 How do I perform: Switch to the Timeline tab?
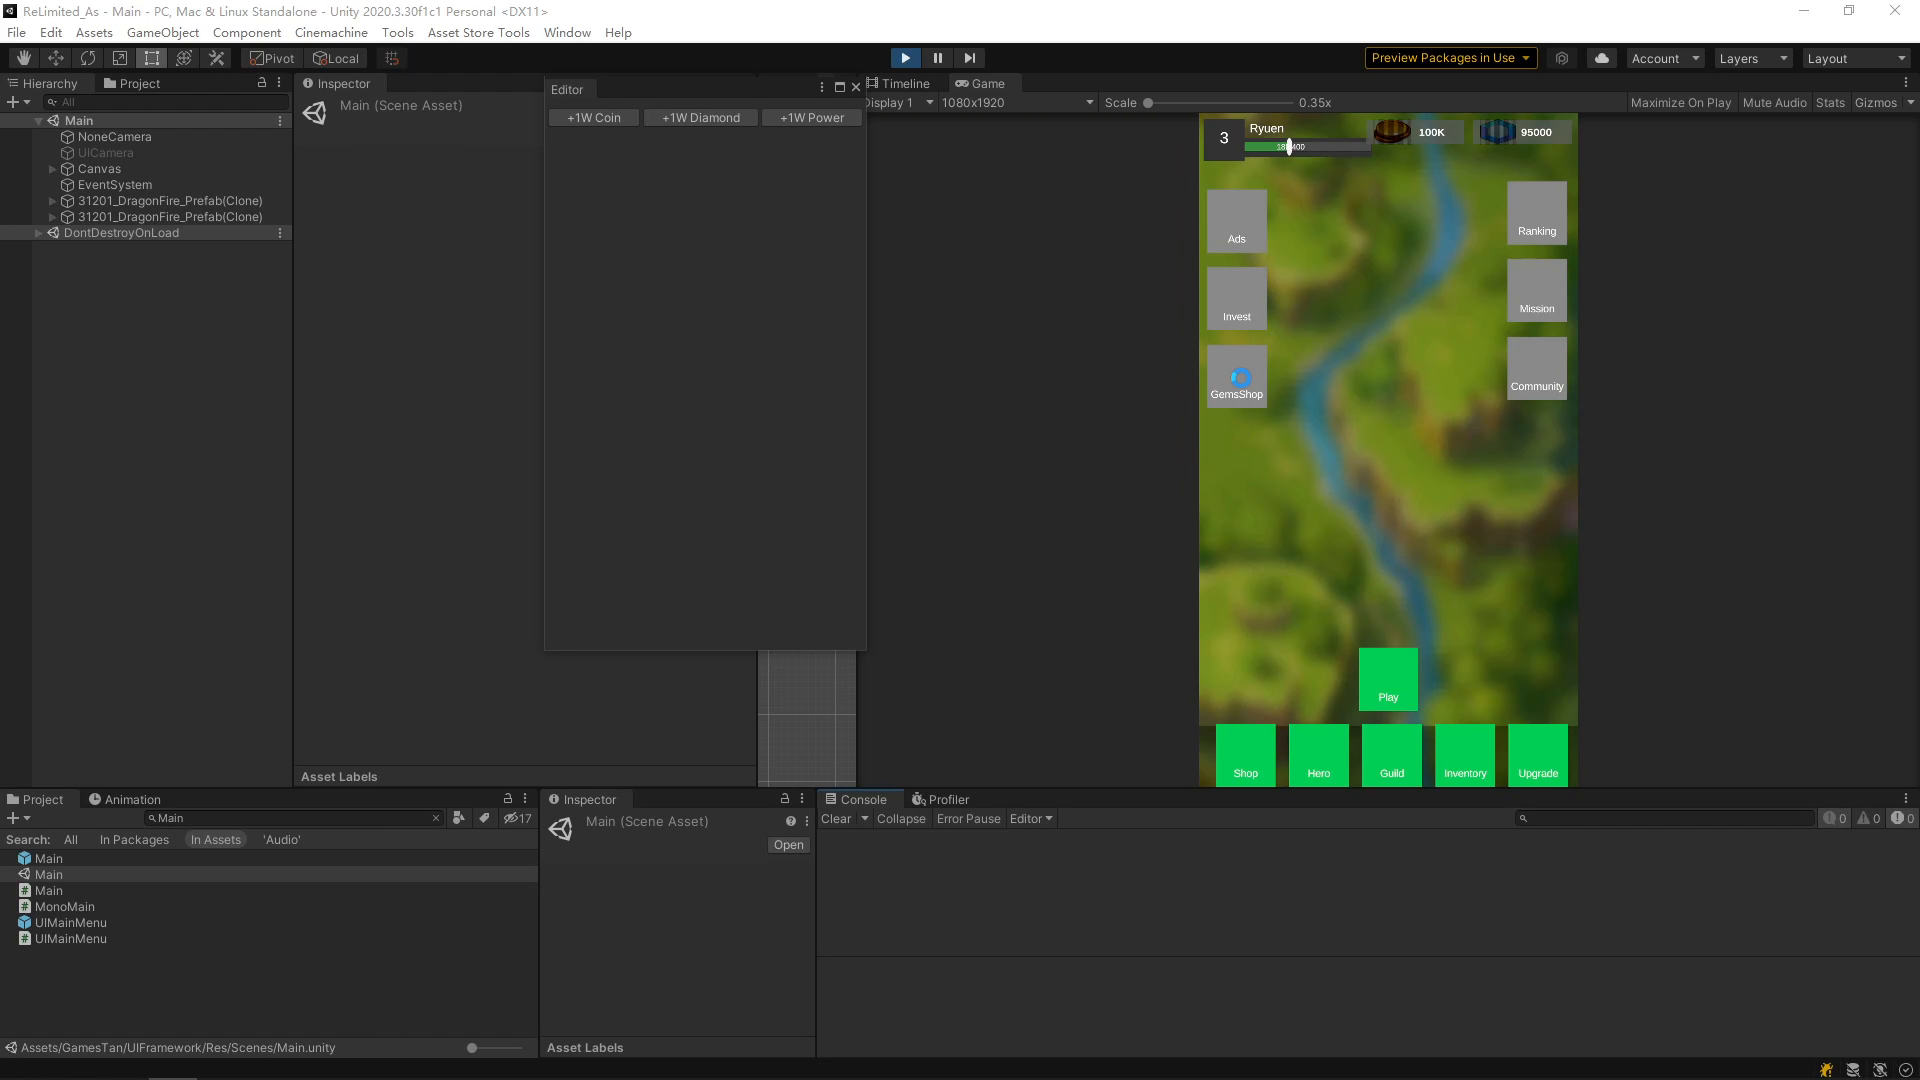click(x=899, y=83)
